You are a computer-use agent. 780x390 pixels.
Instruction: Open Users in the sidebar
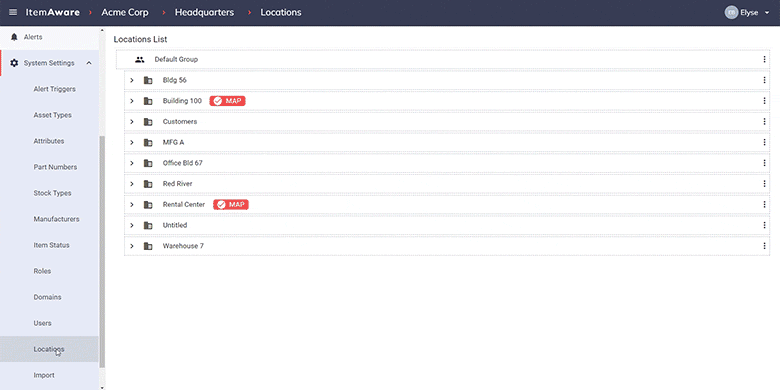pos(42,323)
